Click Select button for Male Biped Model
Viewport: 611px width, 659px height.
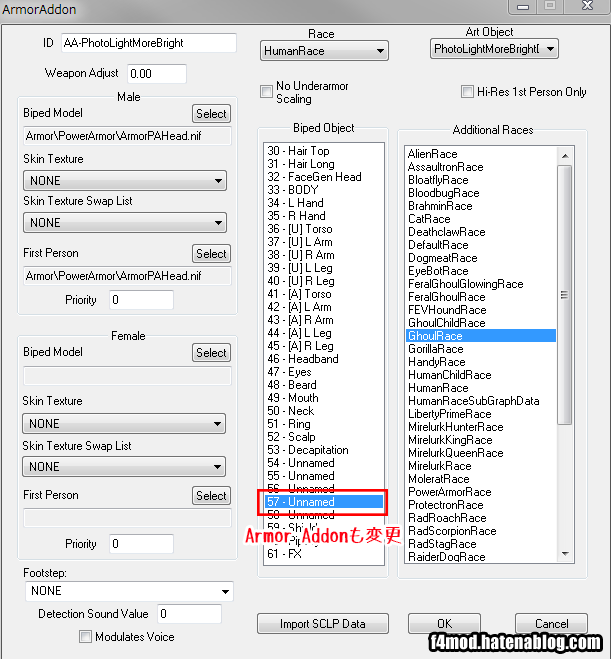tap(211, 114)
